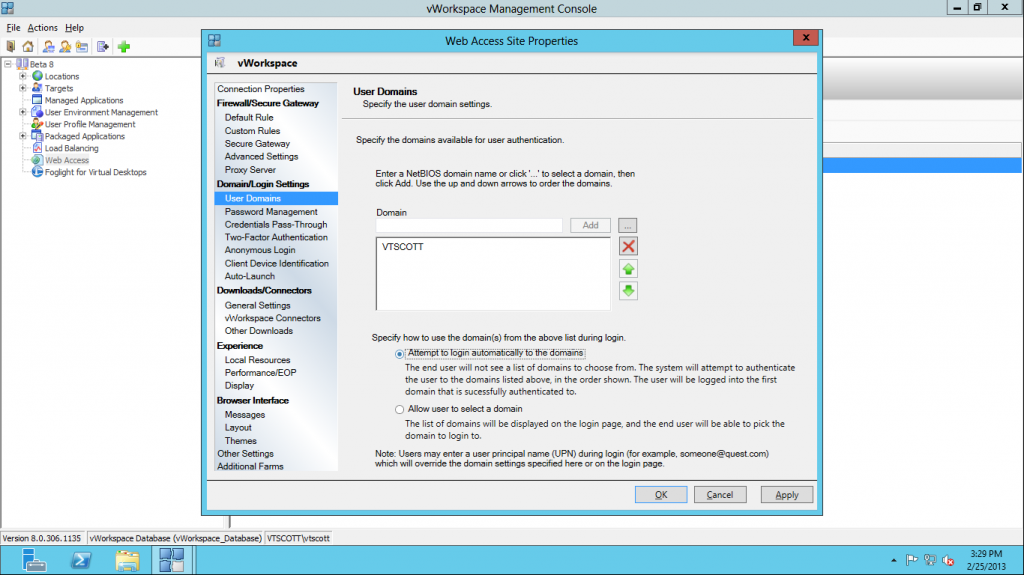The width and height of the screenshot is (1024, 575).
Task: Click the padlock card toolbar icon
Action: 82,46
